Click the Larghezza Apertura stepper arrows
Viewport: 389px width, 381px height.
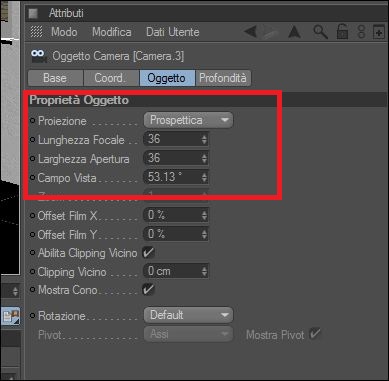tap(204, 158)
